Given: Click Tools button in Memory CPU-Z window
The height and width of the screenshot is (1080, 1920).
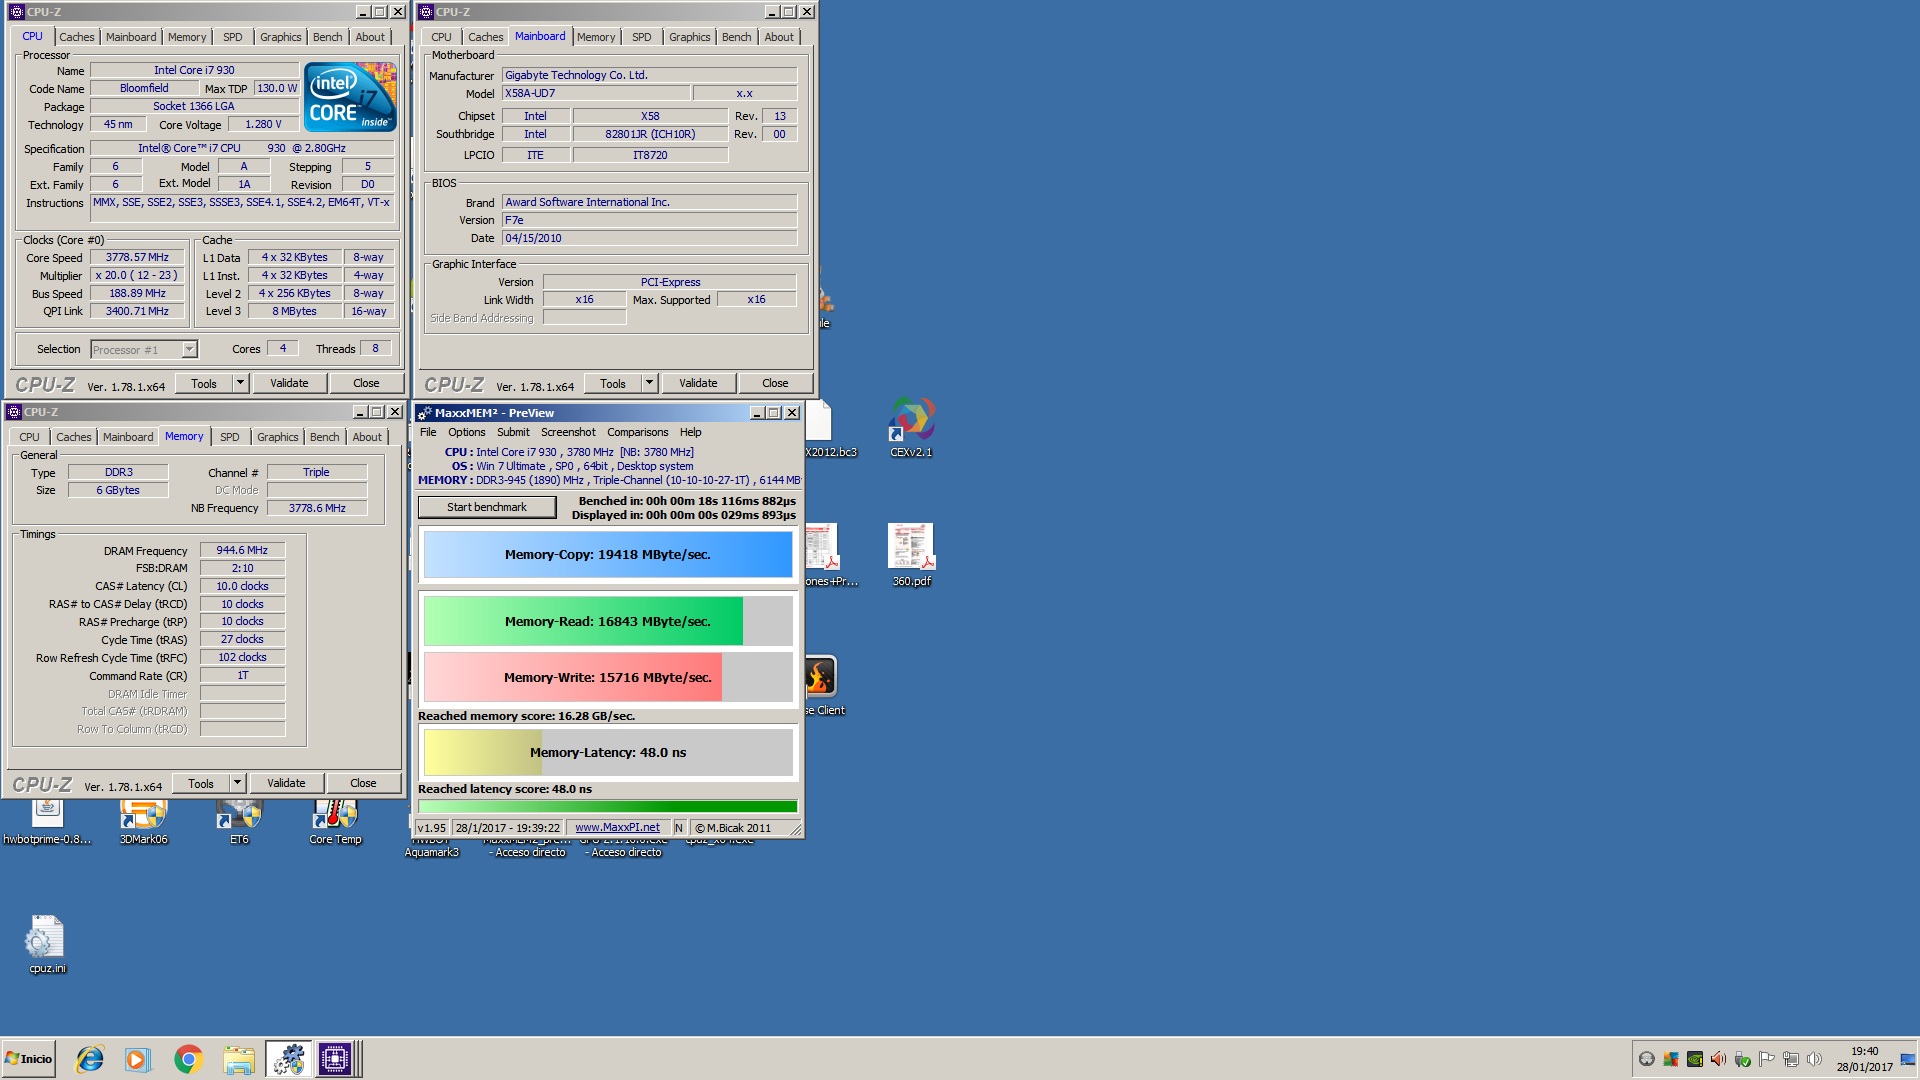Looking at the screenshot, I should pyautogui.click(x=201, y=783).
